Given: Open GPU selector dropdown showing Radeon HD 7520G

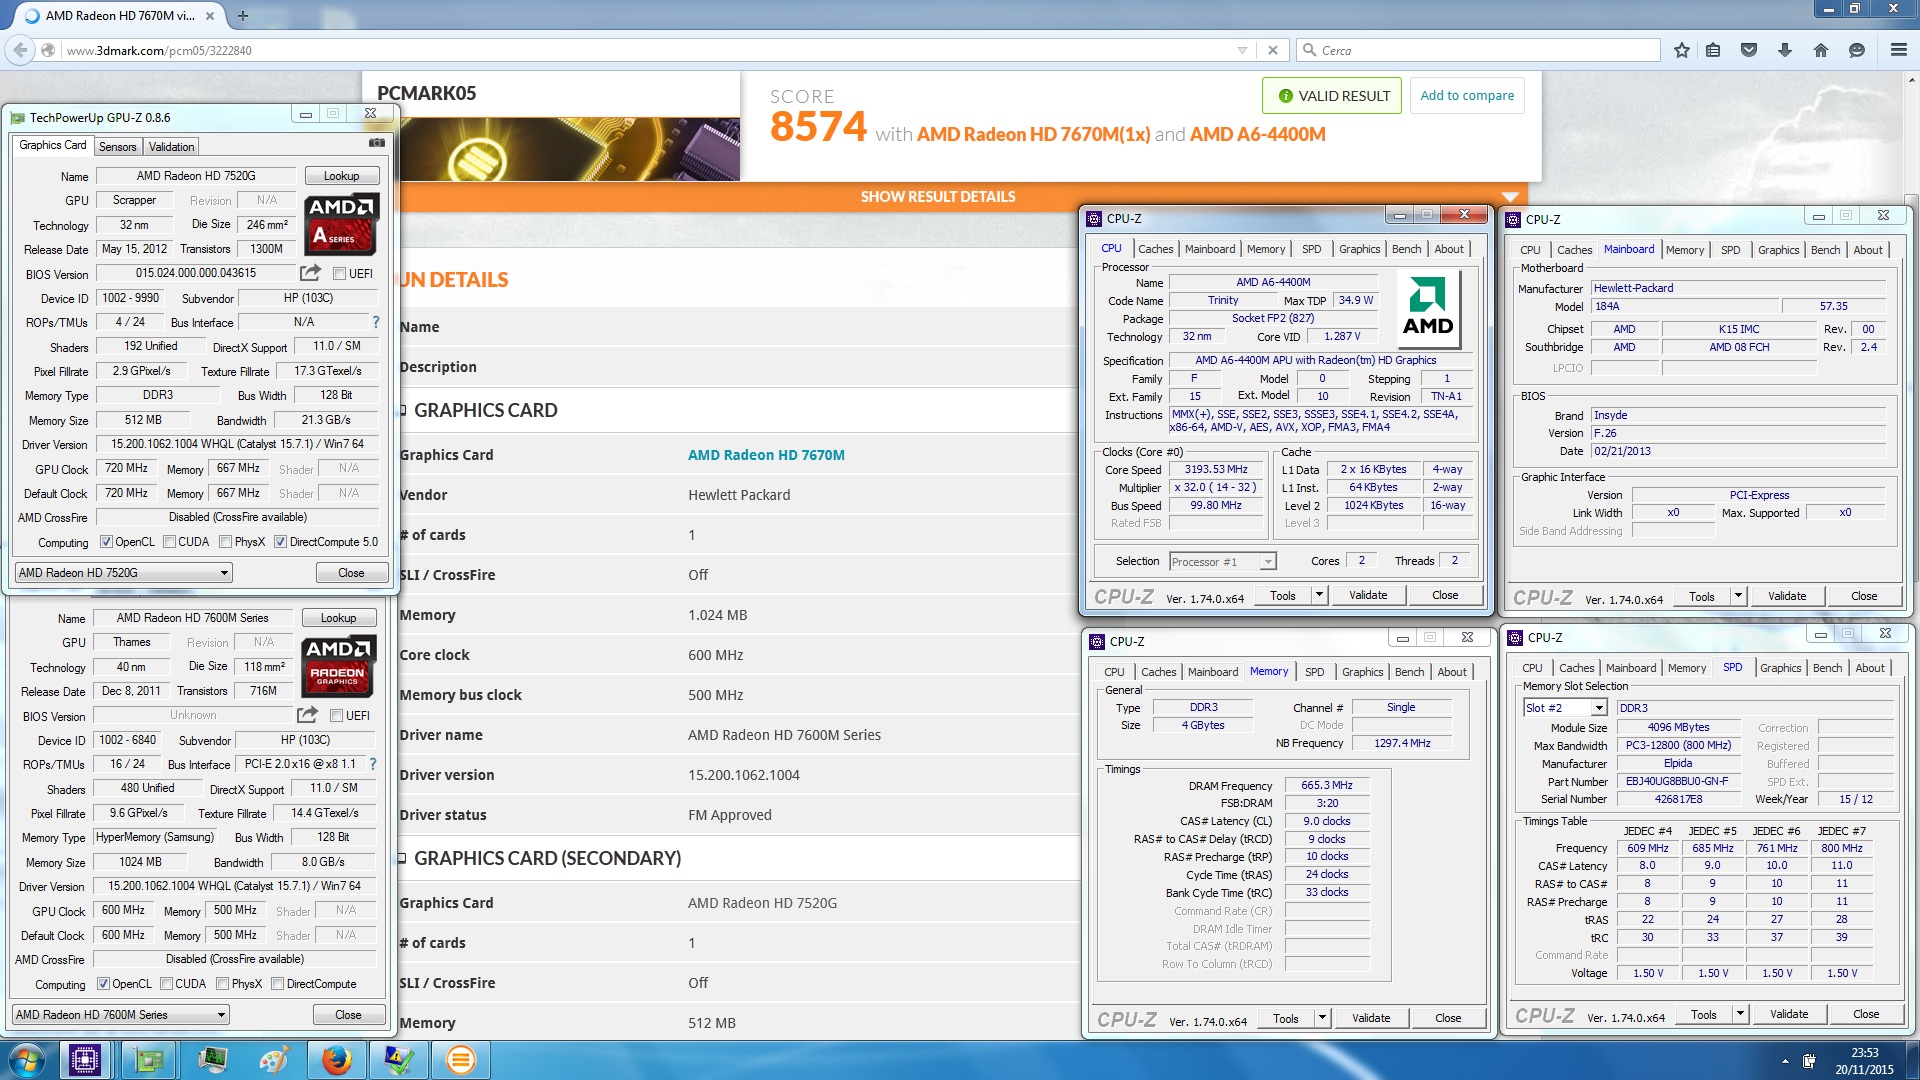Looking at the screenshot, I should point(123,572).
